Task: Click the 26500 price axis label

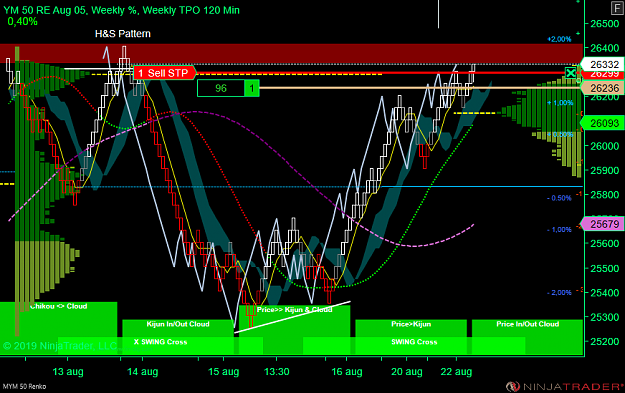Action: coord(605,24)
